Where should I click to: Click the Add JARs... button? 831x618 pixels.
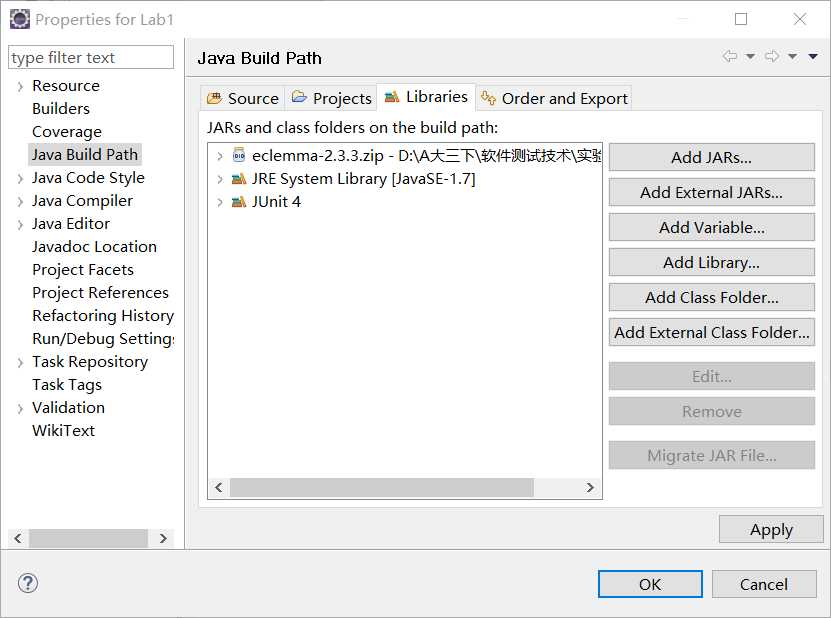click(711, 157)
